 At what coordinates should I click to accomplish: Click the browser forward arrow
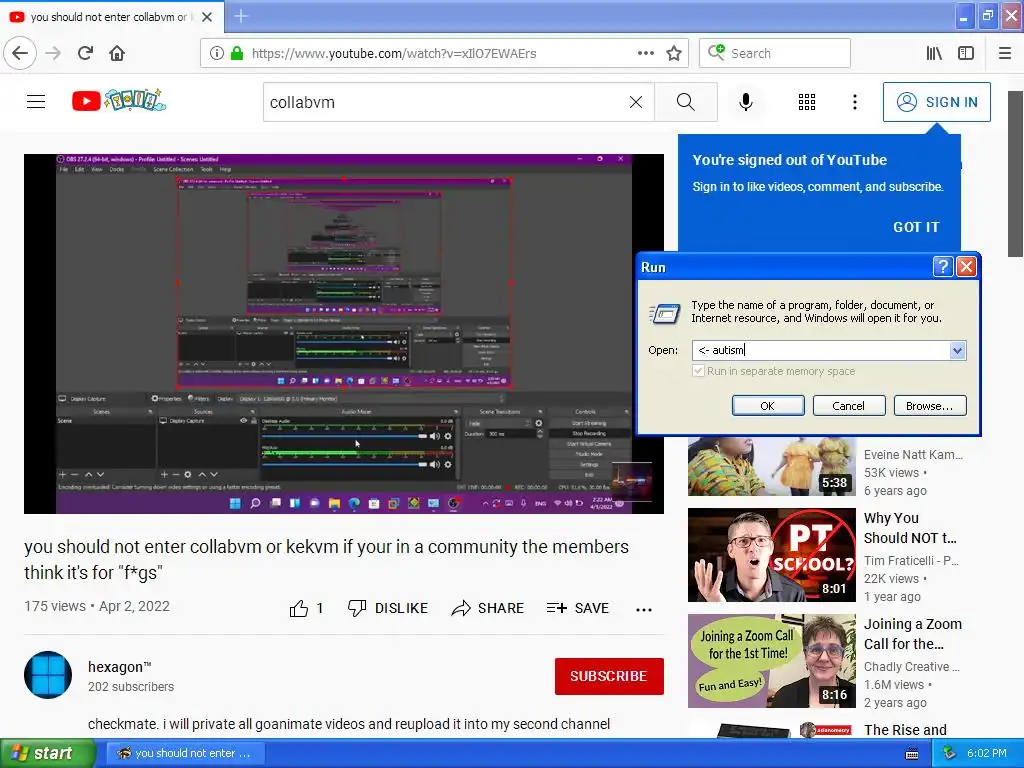pyautogui.click(x=53, y=53)
